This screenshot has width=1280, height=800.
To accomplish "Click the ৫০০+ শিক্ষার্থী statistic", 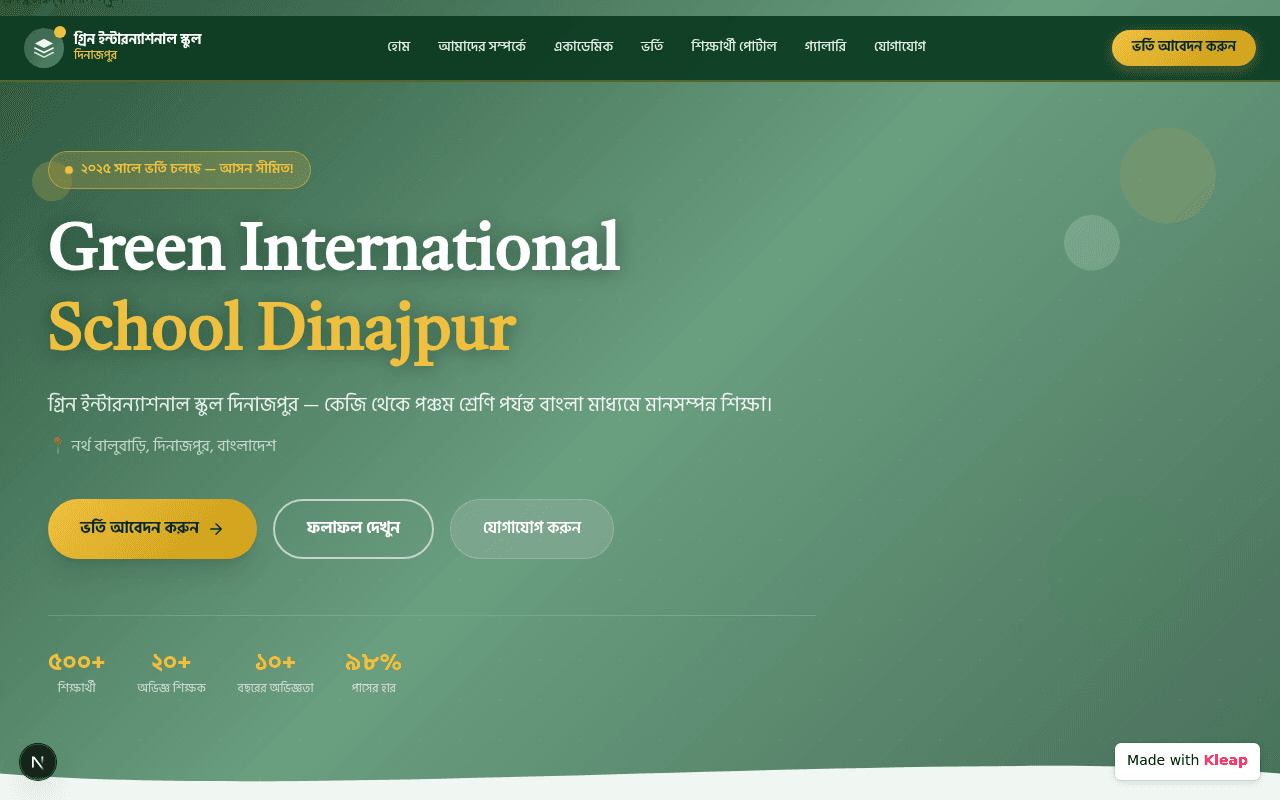I will click(x=77, y=673).
